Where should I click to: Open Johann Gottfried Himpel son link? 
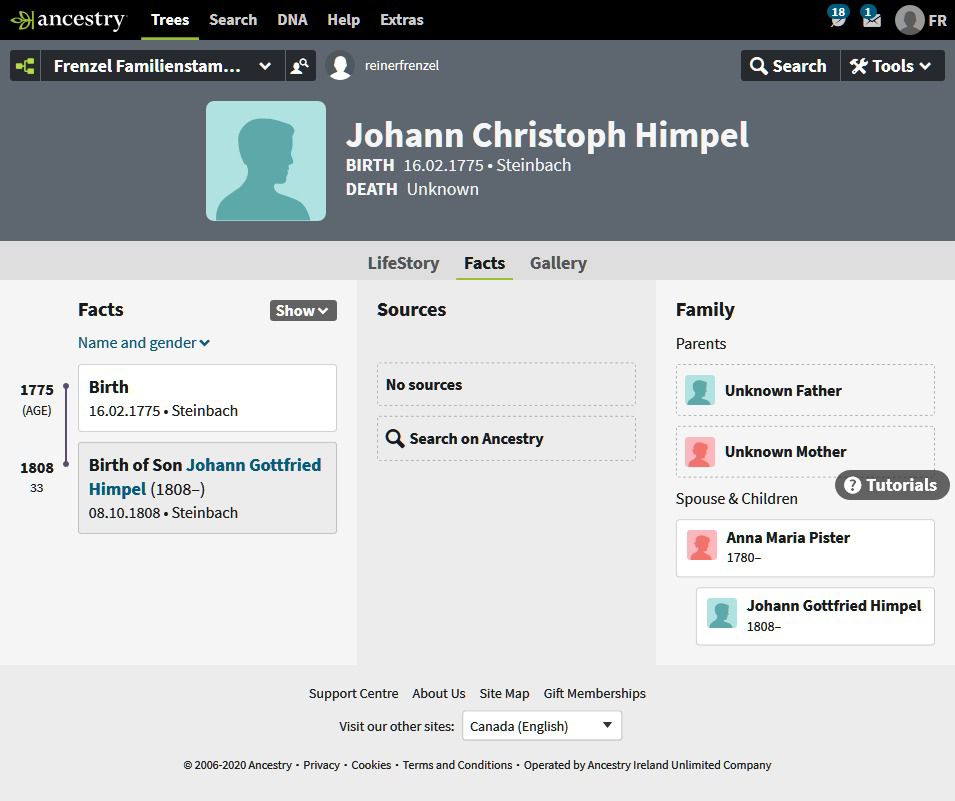(x=205, y=477)
